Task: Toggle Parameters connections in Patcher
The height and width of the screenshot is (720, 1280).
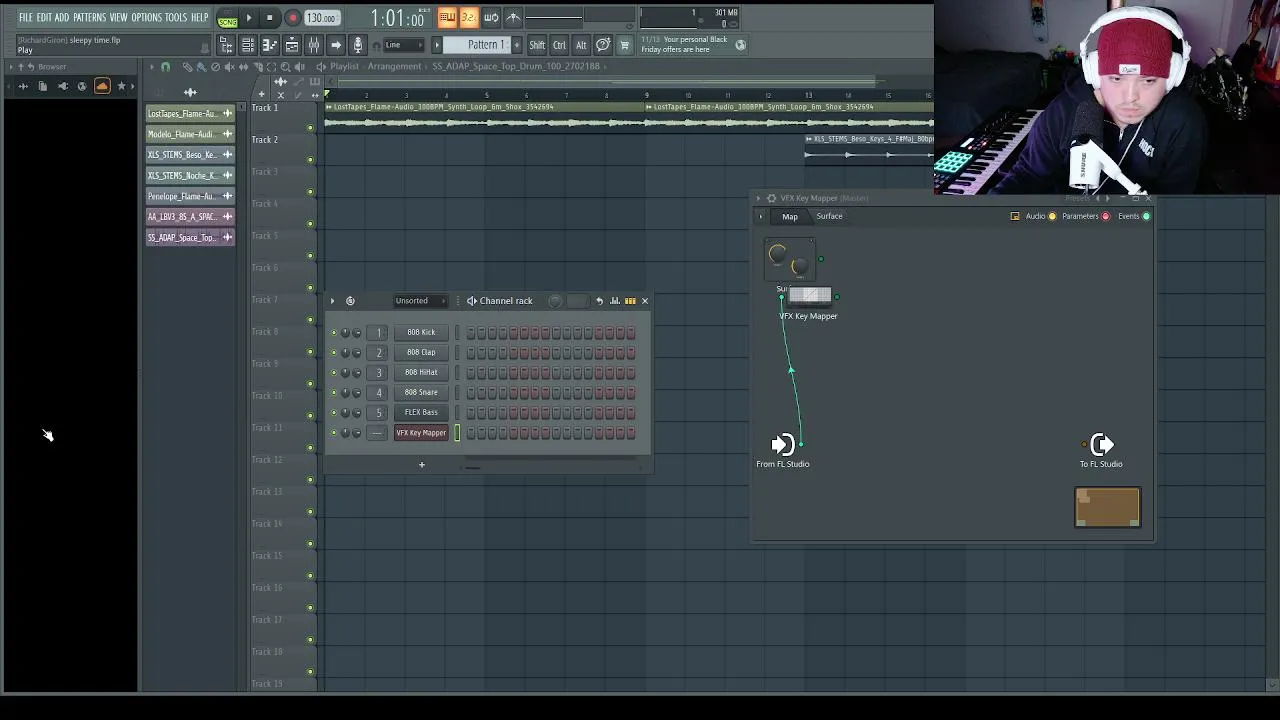Action: click(1085, 216)
